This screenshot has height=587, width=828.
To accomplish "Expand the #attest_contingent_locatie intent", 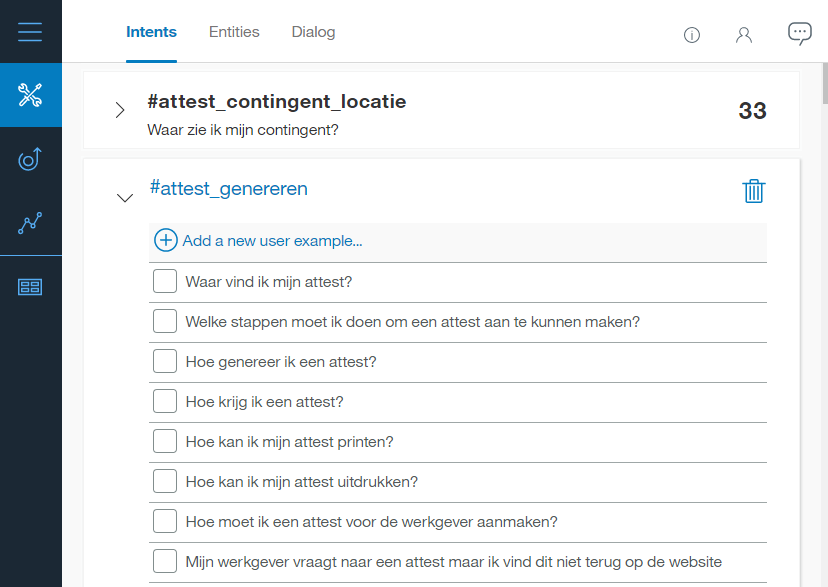I will [120, 110].
